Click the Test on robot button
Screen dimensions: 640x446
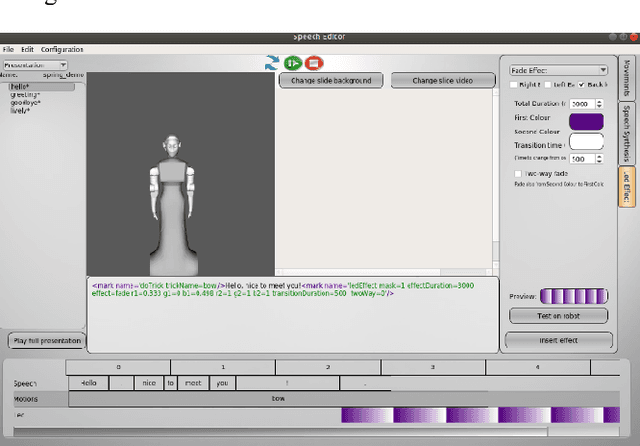tap(558, 316)
